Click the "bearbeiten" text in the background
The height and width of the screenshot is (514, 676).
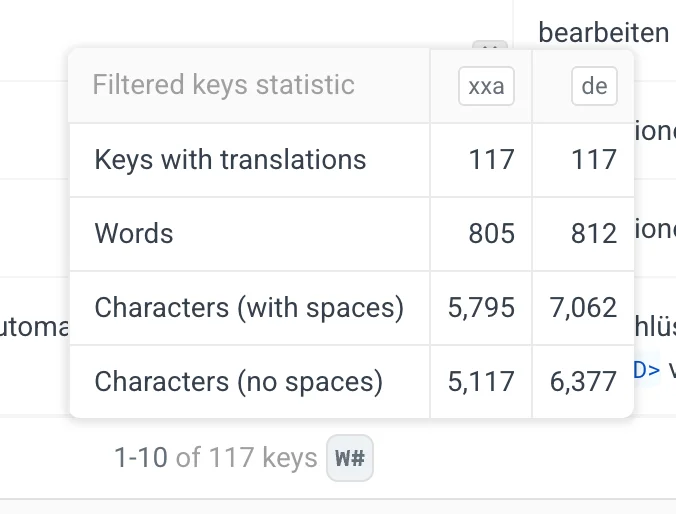click(603, 32)
